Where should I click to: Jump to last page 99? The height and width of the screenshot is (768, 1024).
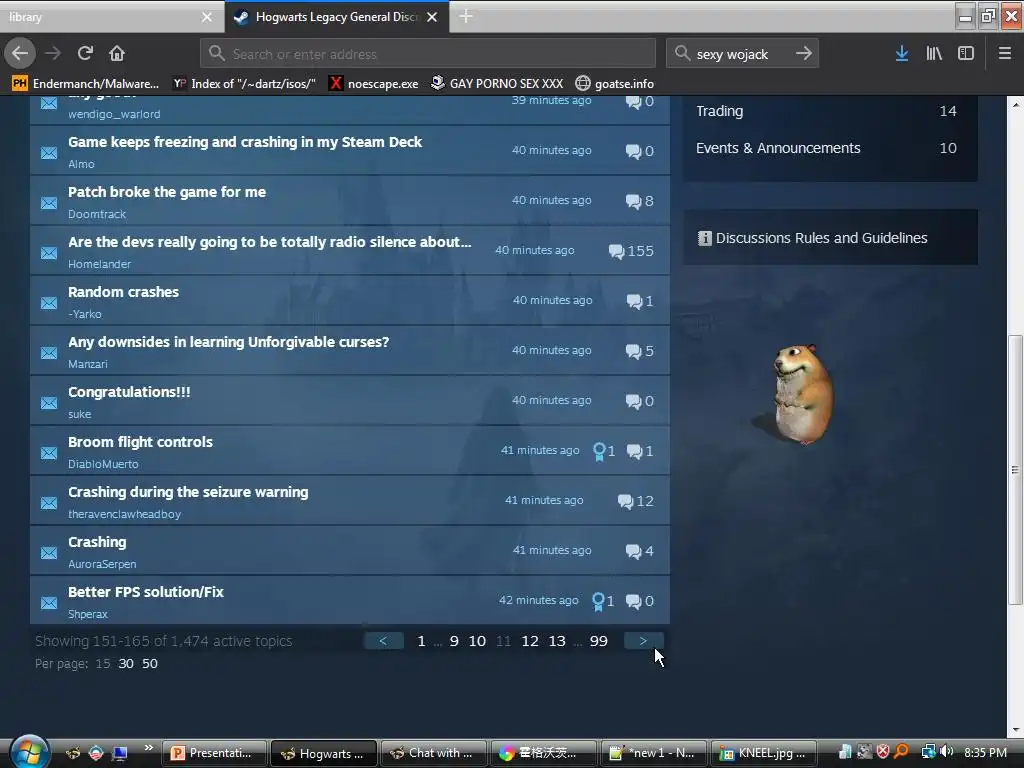pos(599,641)
